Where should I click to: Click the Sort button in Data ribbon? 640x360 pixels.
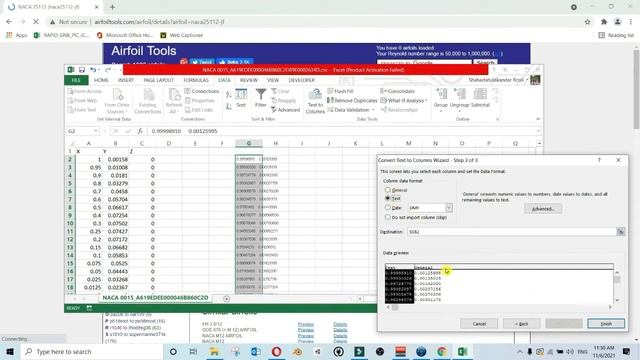point(241,99)
